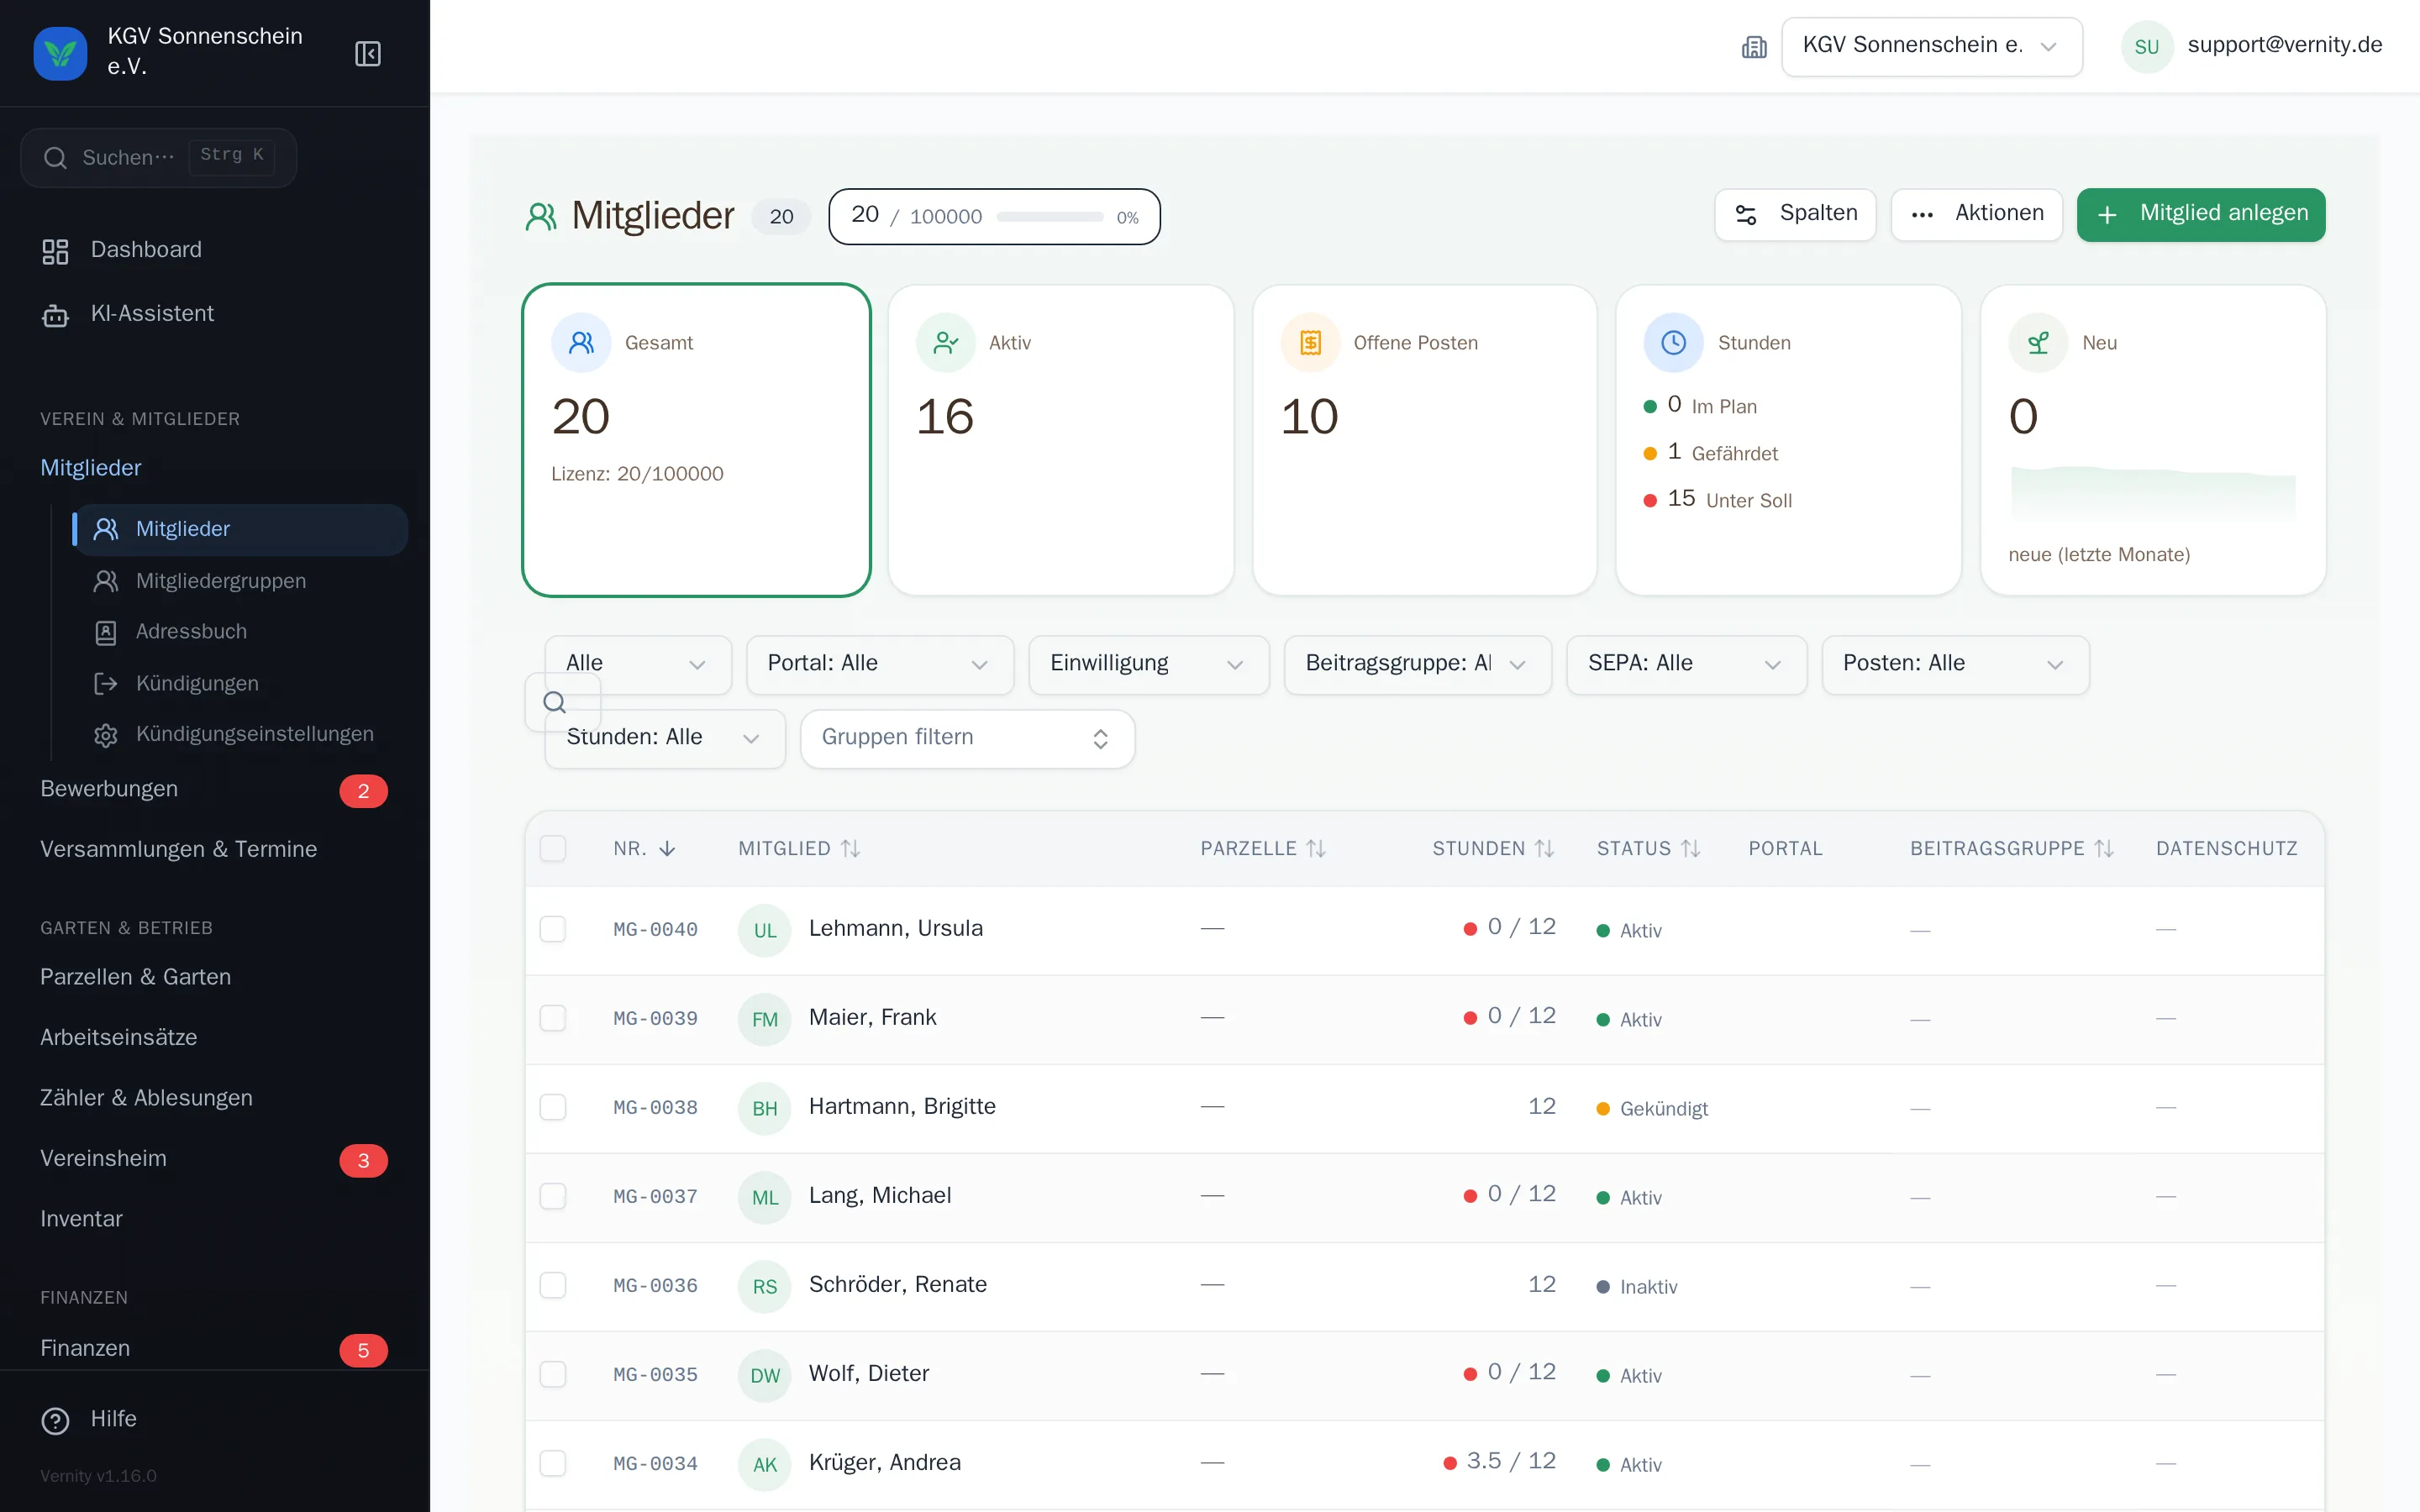Select the checkbox for Hartmann, Brigitte

coord(553,1107)
